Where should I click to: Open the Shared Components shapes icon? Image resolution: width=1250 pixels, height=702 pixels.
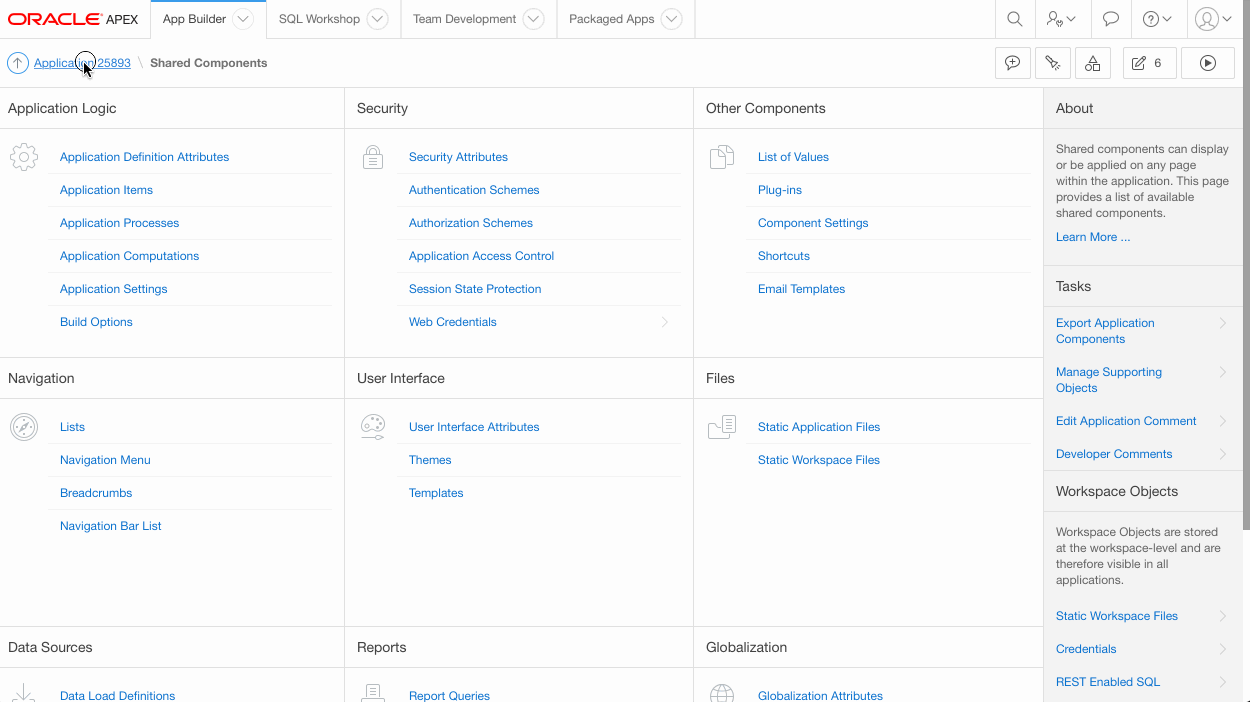1092,63
